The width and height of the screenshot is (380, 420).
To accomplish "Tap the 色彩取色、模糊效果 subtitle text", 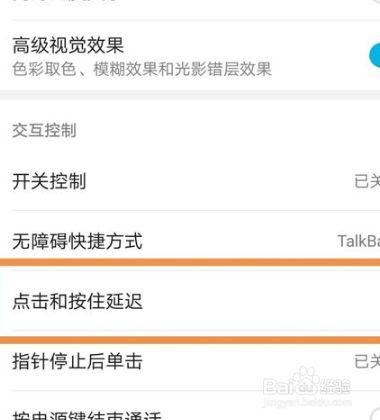I will 142,69.
